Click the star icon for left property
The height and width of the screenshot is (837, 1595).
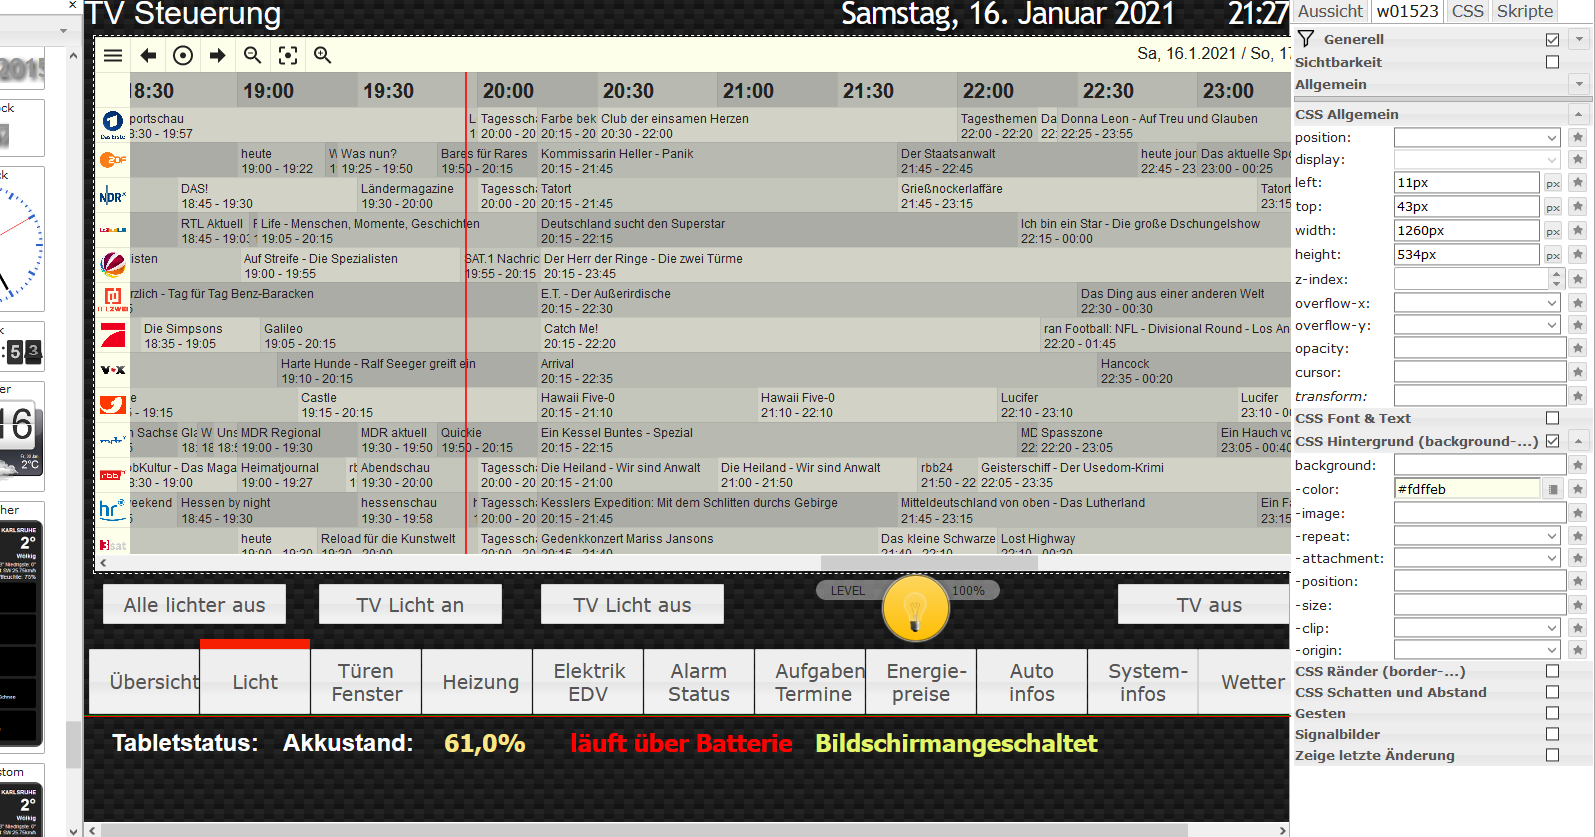pos(1578,182)
